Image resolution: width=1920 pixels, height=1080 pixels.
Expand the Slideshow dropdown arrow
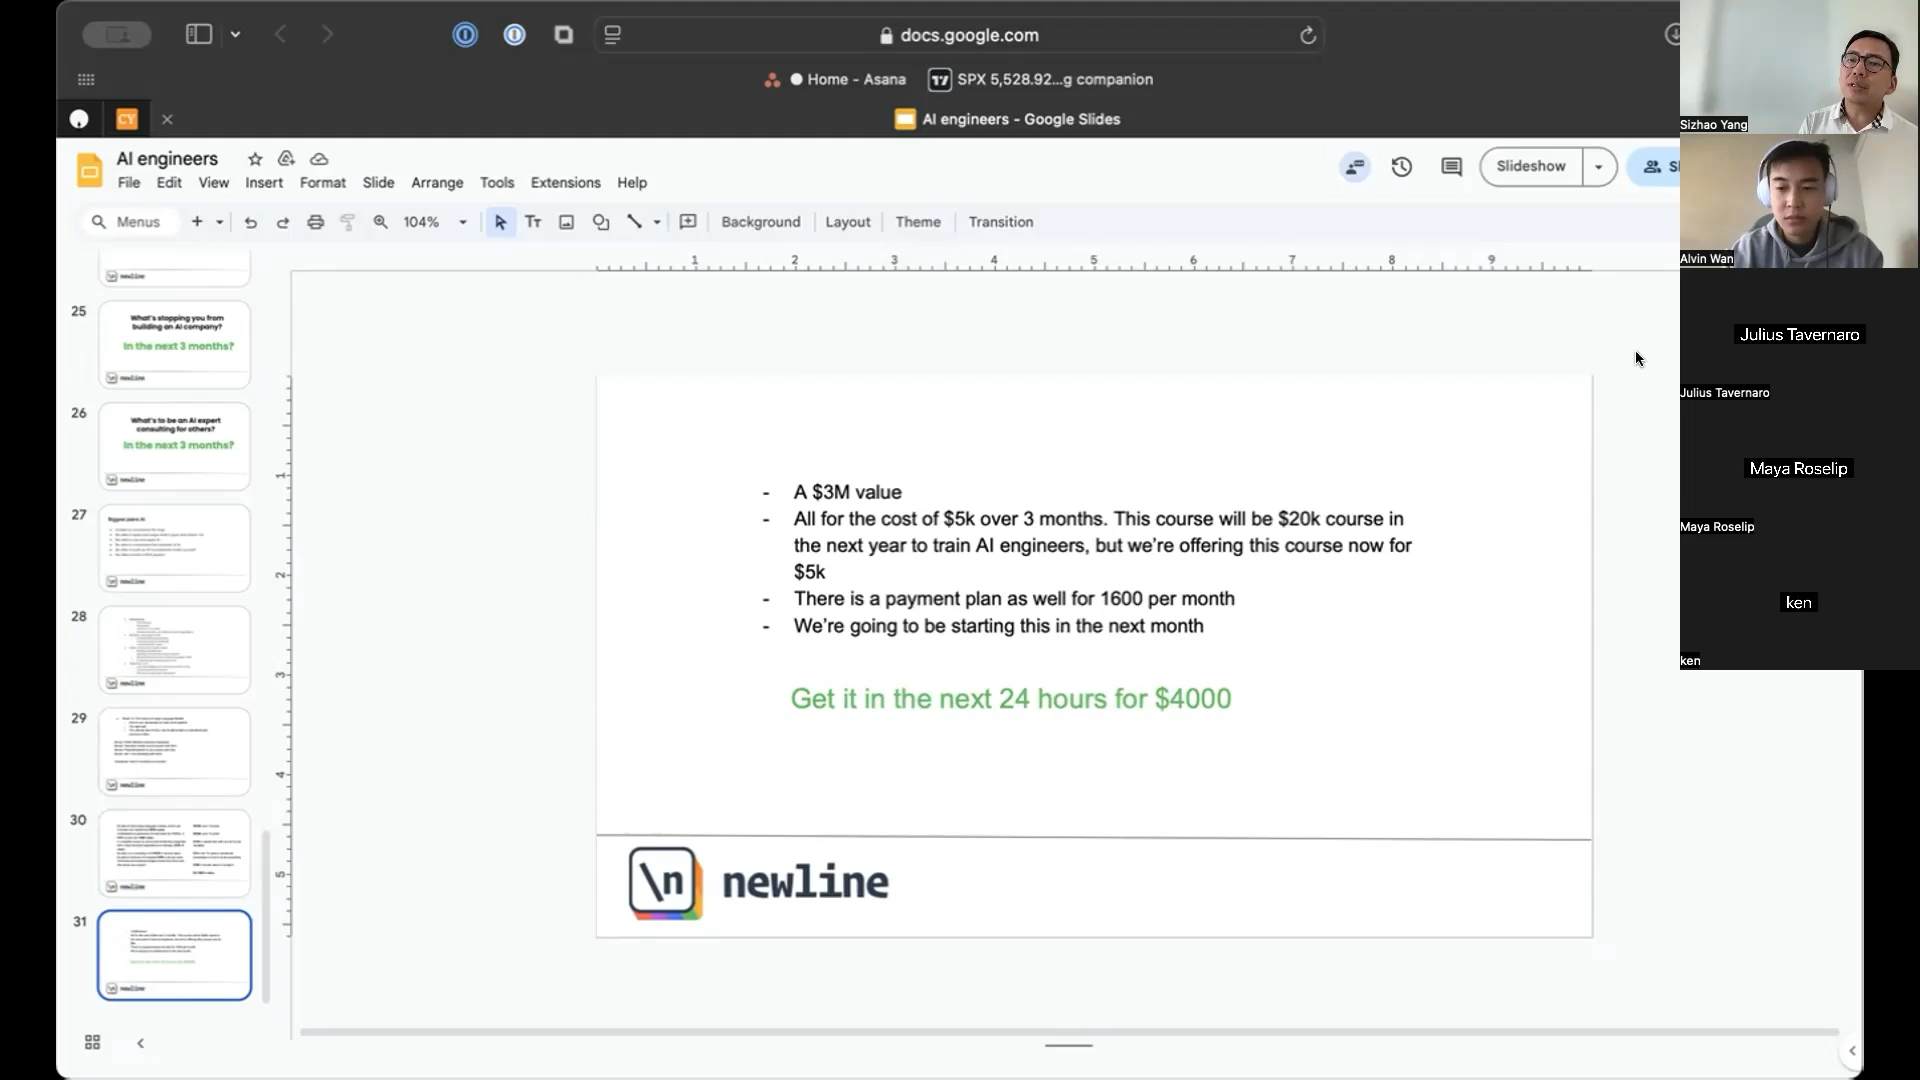[1600, 166]
